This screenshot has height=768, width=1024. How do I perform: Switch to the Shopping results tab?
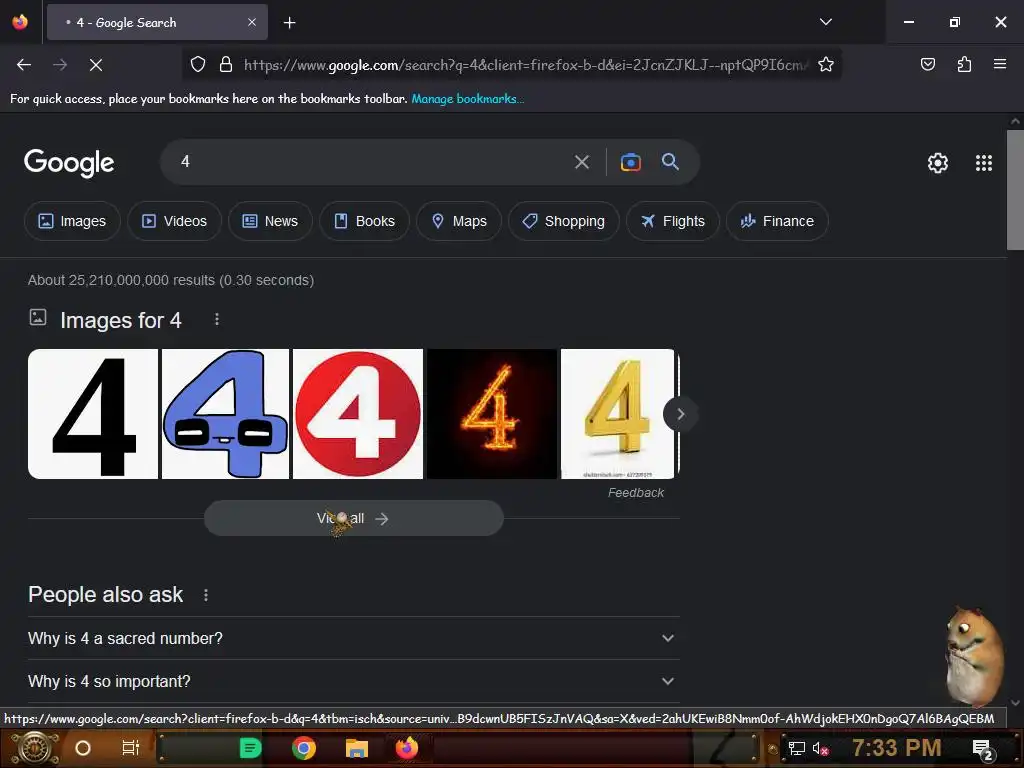coord(564,221)
